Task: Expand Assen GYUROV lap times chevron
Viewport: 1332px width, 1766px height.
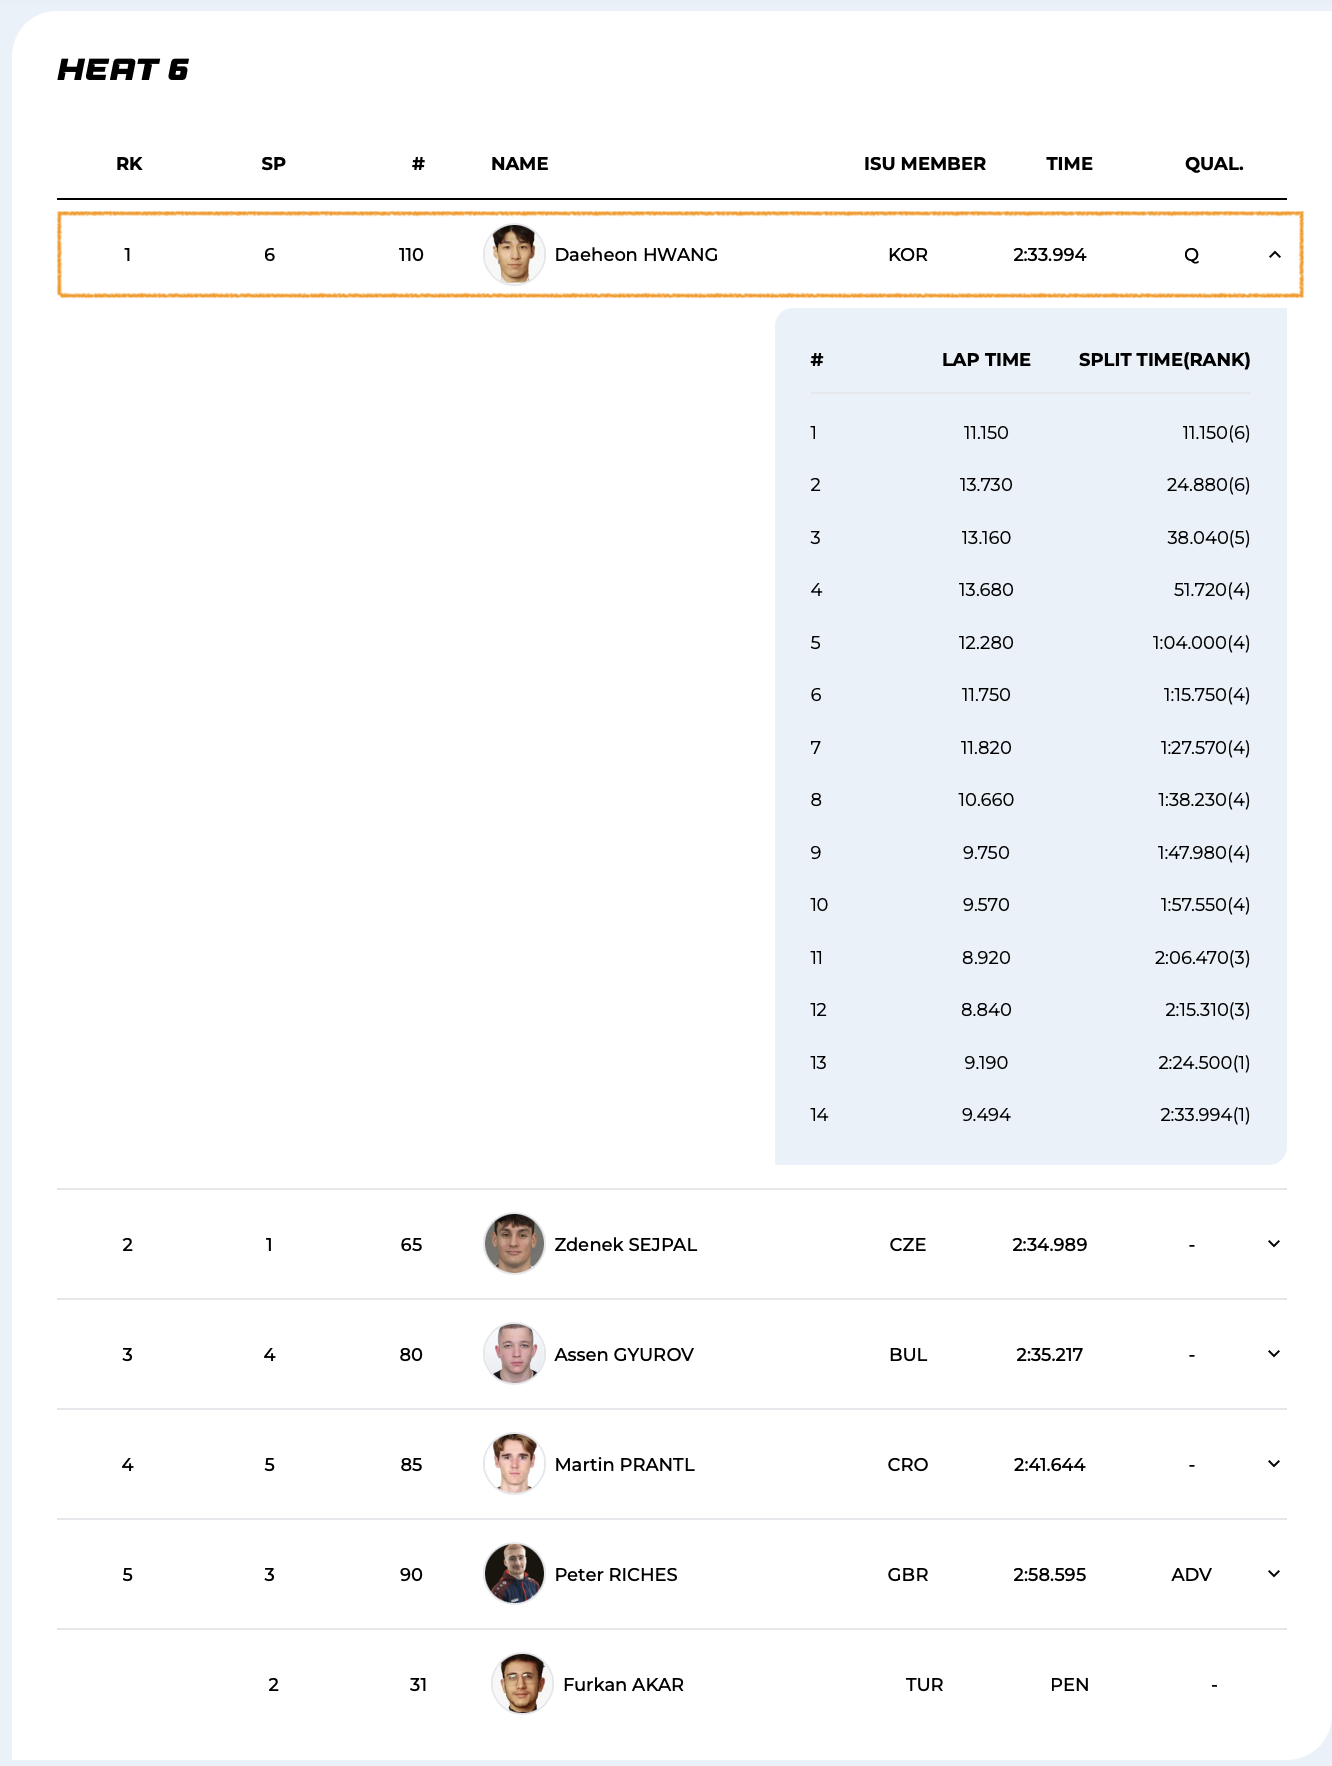Action: click(1274, 1354)
